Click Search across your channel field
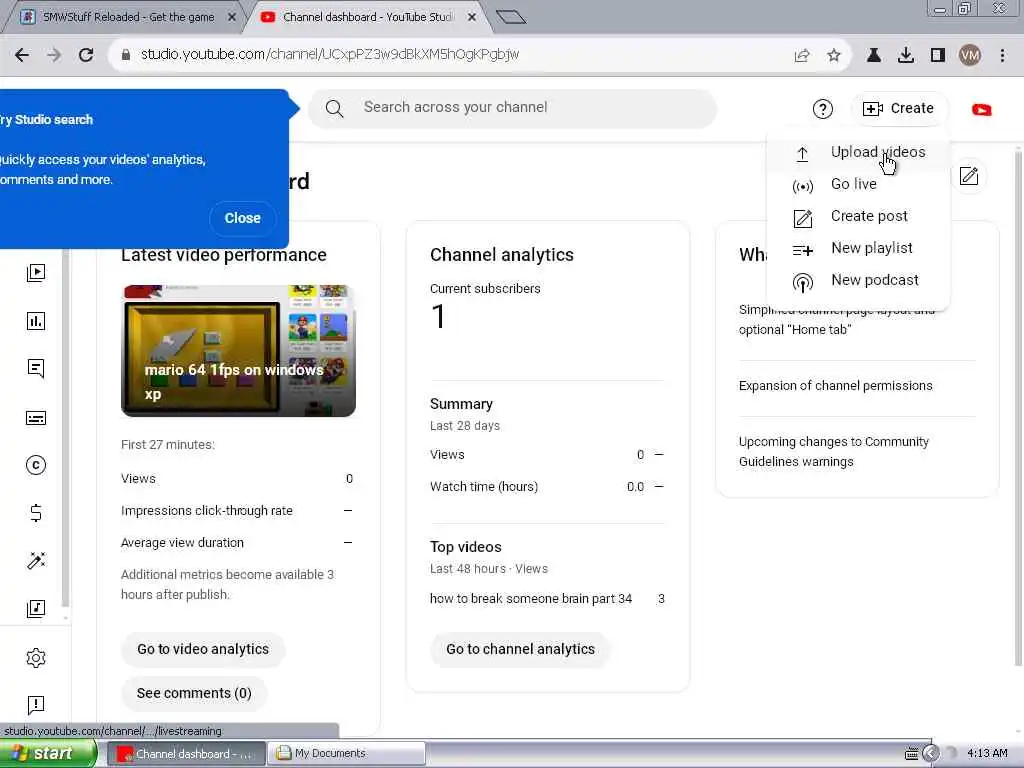 click(x=513, y=108)
